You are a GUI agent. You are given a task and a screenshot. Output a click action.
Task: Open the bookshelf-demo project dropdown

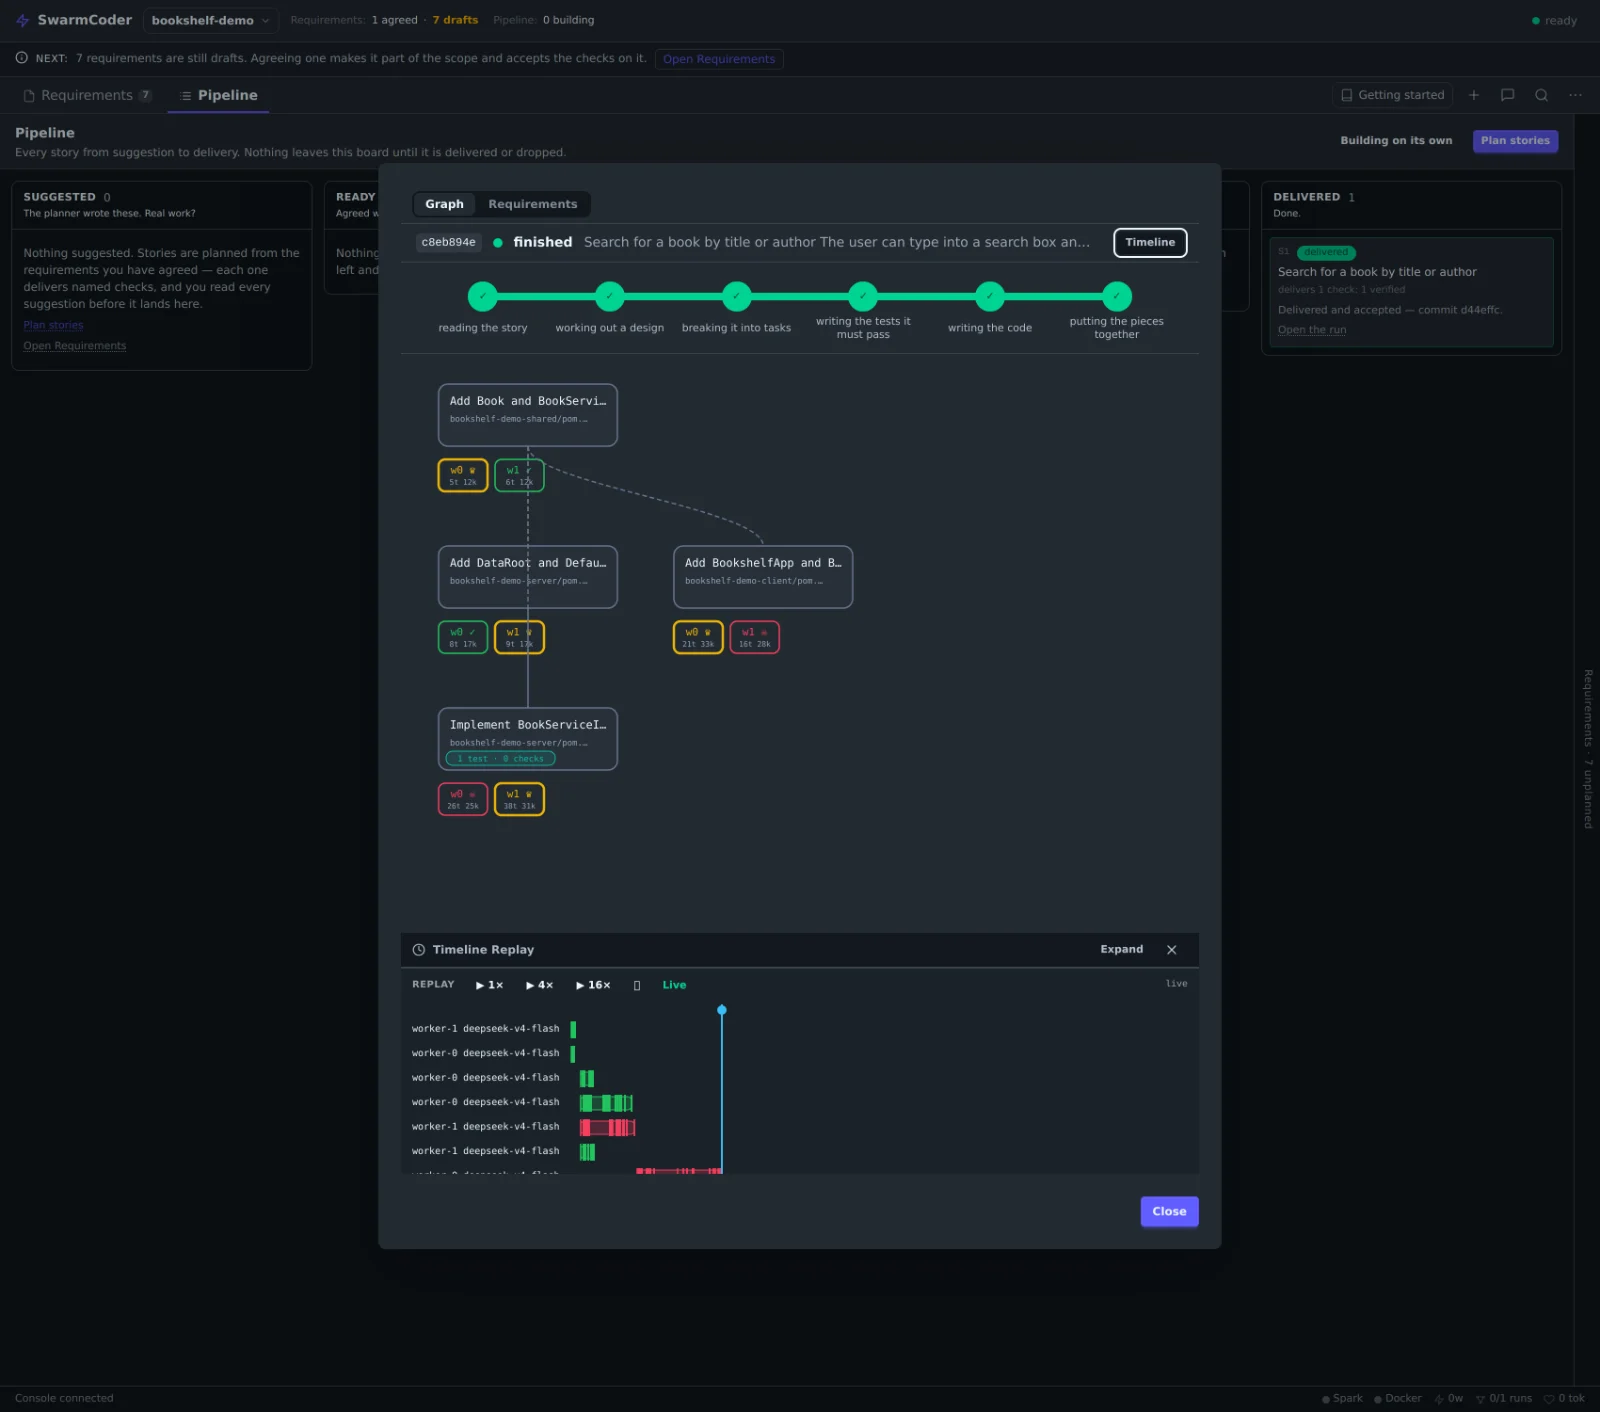(x=210, y=20)
